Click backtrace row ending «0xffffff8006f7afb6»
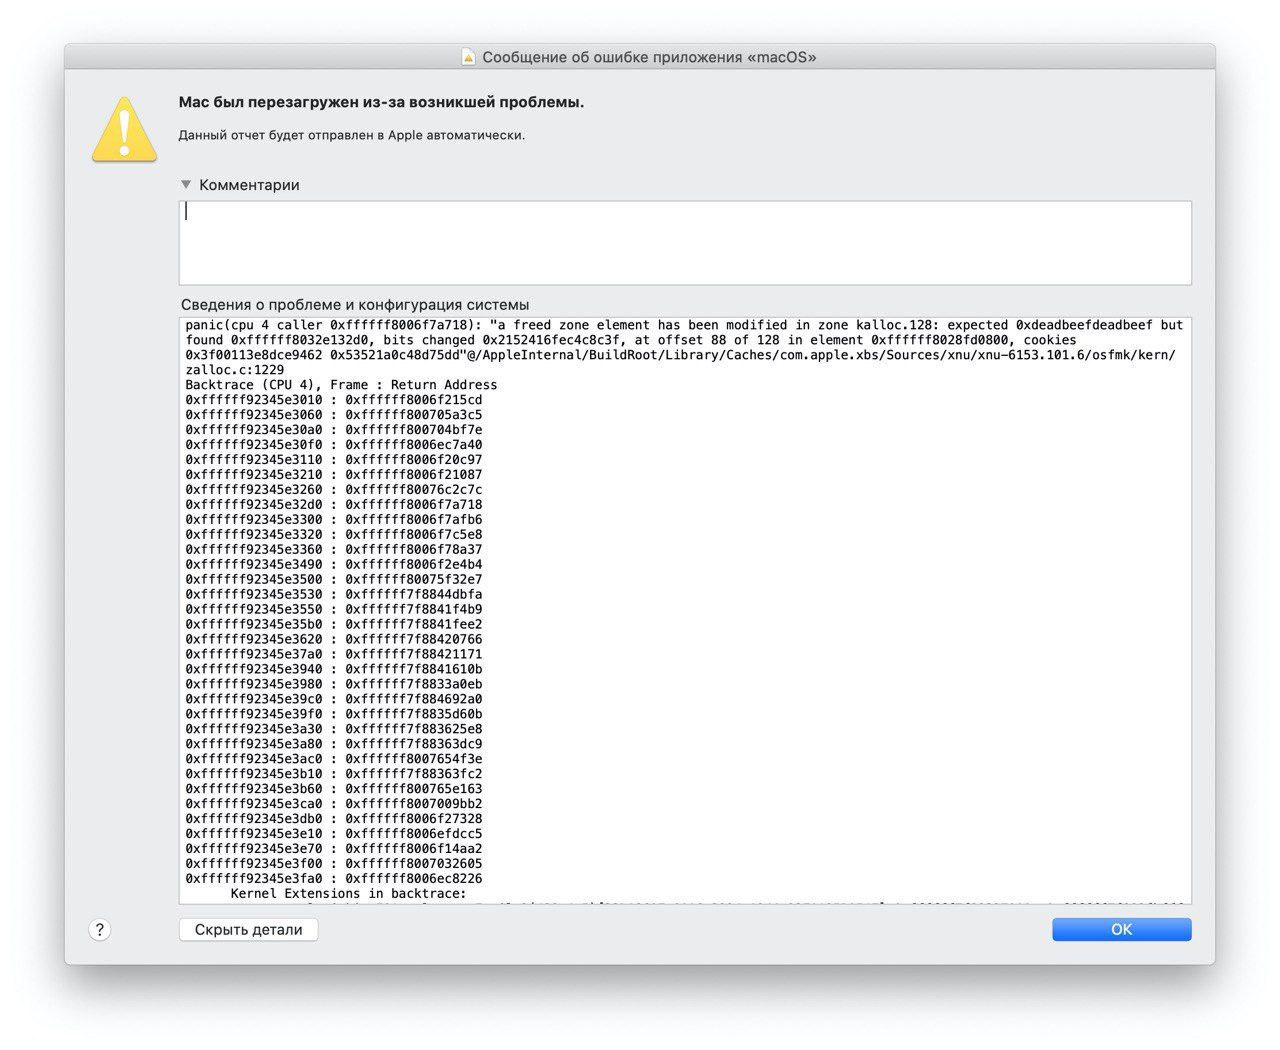The width and height of the screenshot is (1280, 1050). [334, 520]
